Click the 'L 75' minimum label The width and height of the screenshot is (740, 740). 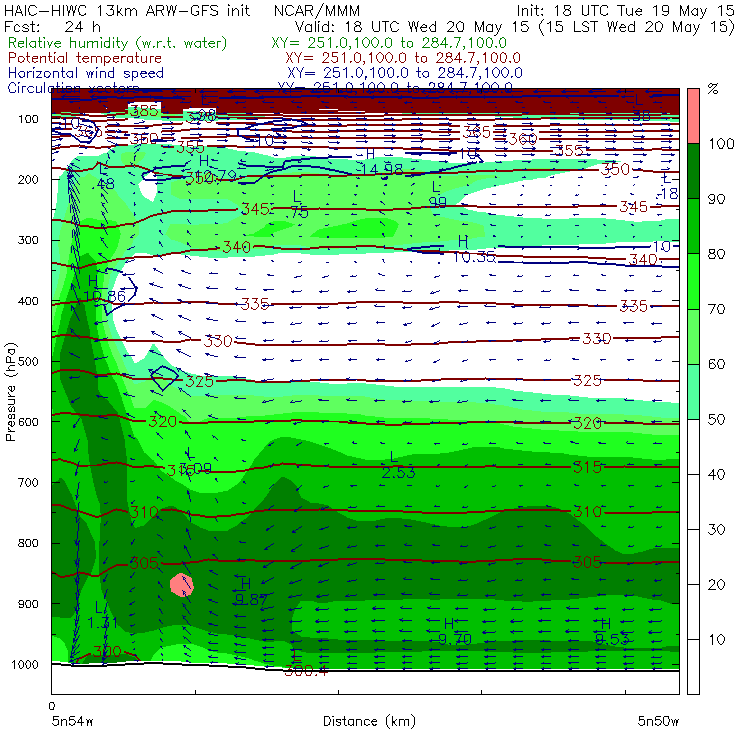click(297, 204)
